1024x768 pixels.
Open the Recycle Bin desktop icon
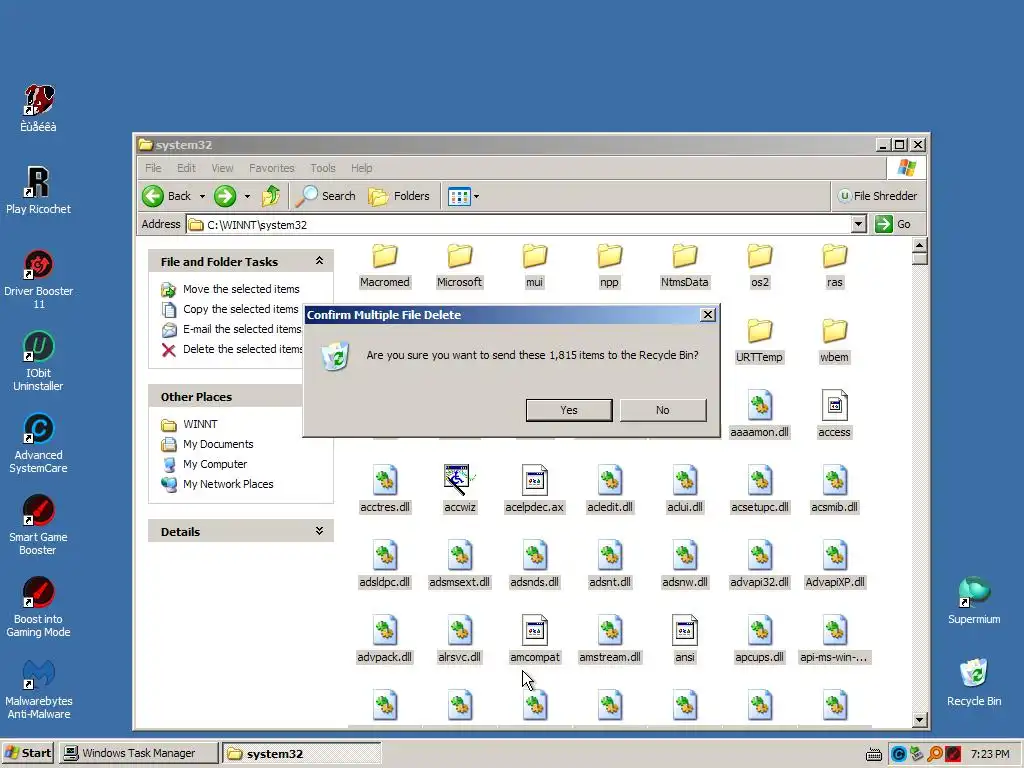pyautogui.click(x=974, y=682)
